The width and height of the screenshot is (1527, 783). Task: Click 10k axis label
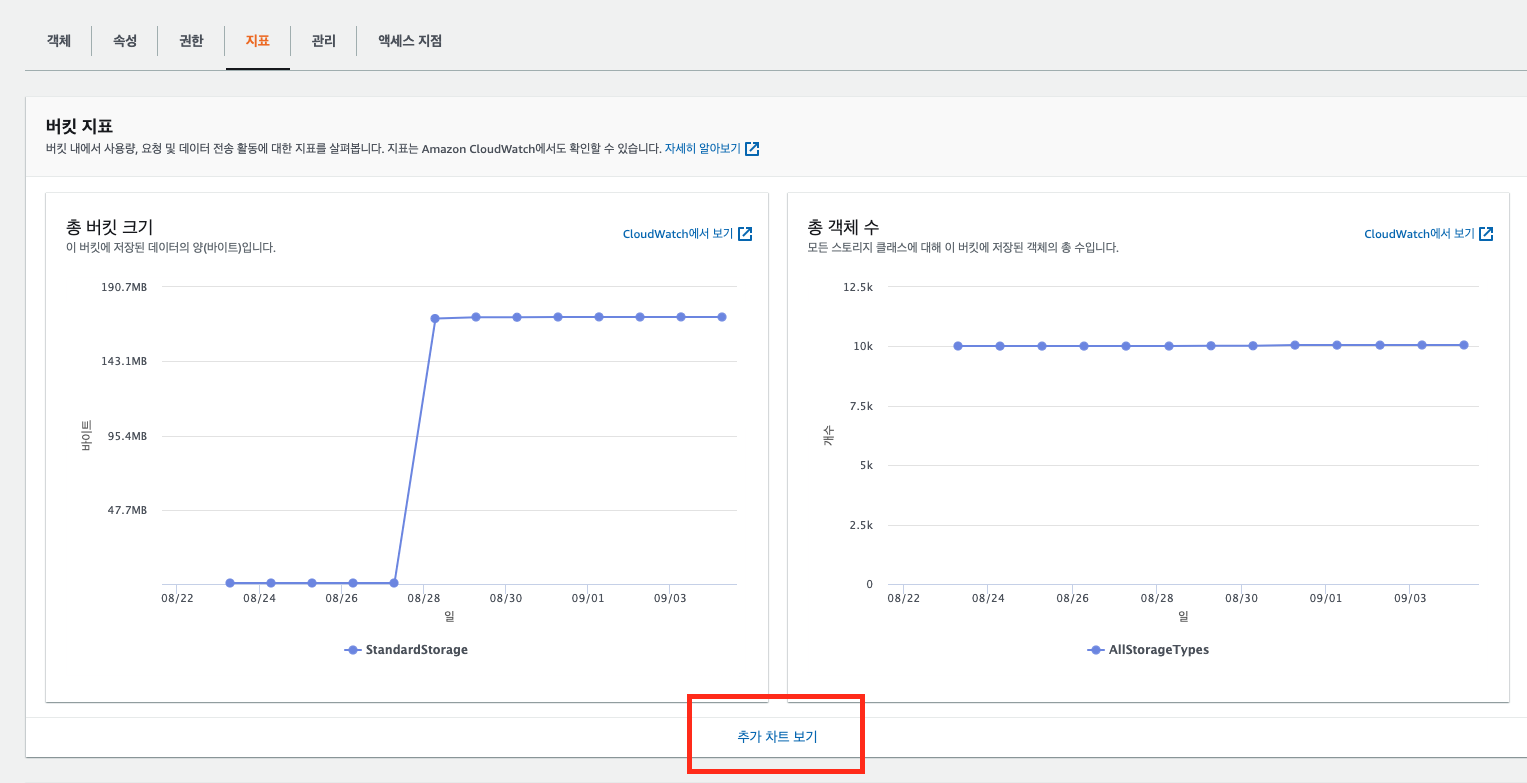[863, 346]
